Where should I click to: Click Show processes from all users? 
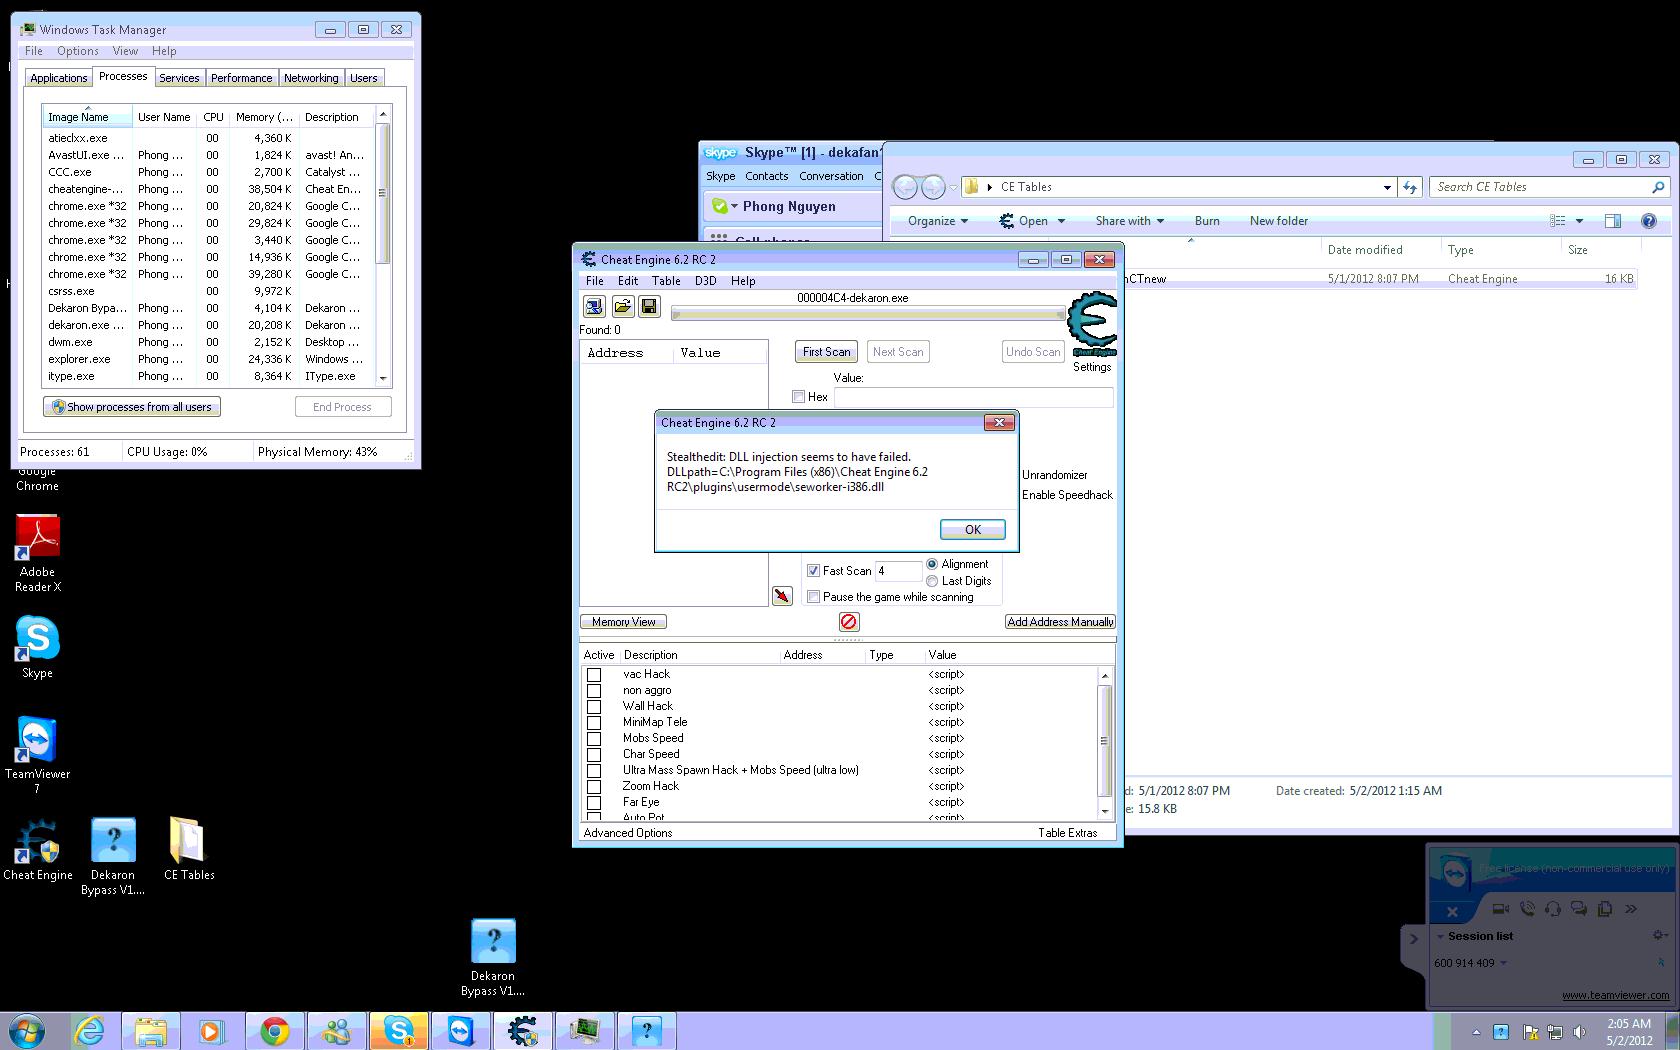click(x=132, y=407)
